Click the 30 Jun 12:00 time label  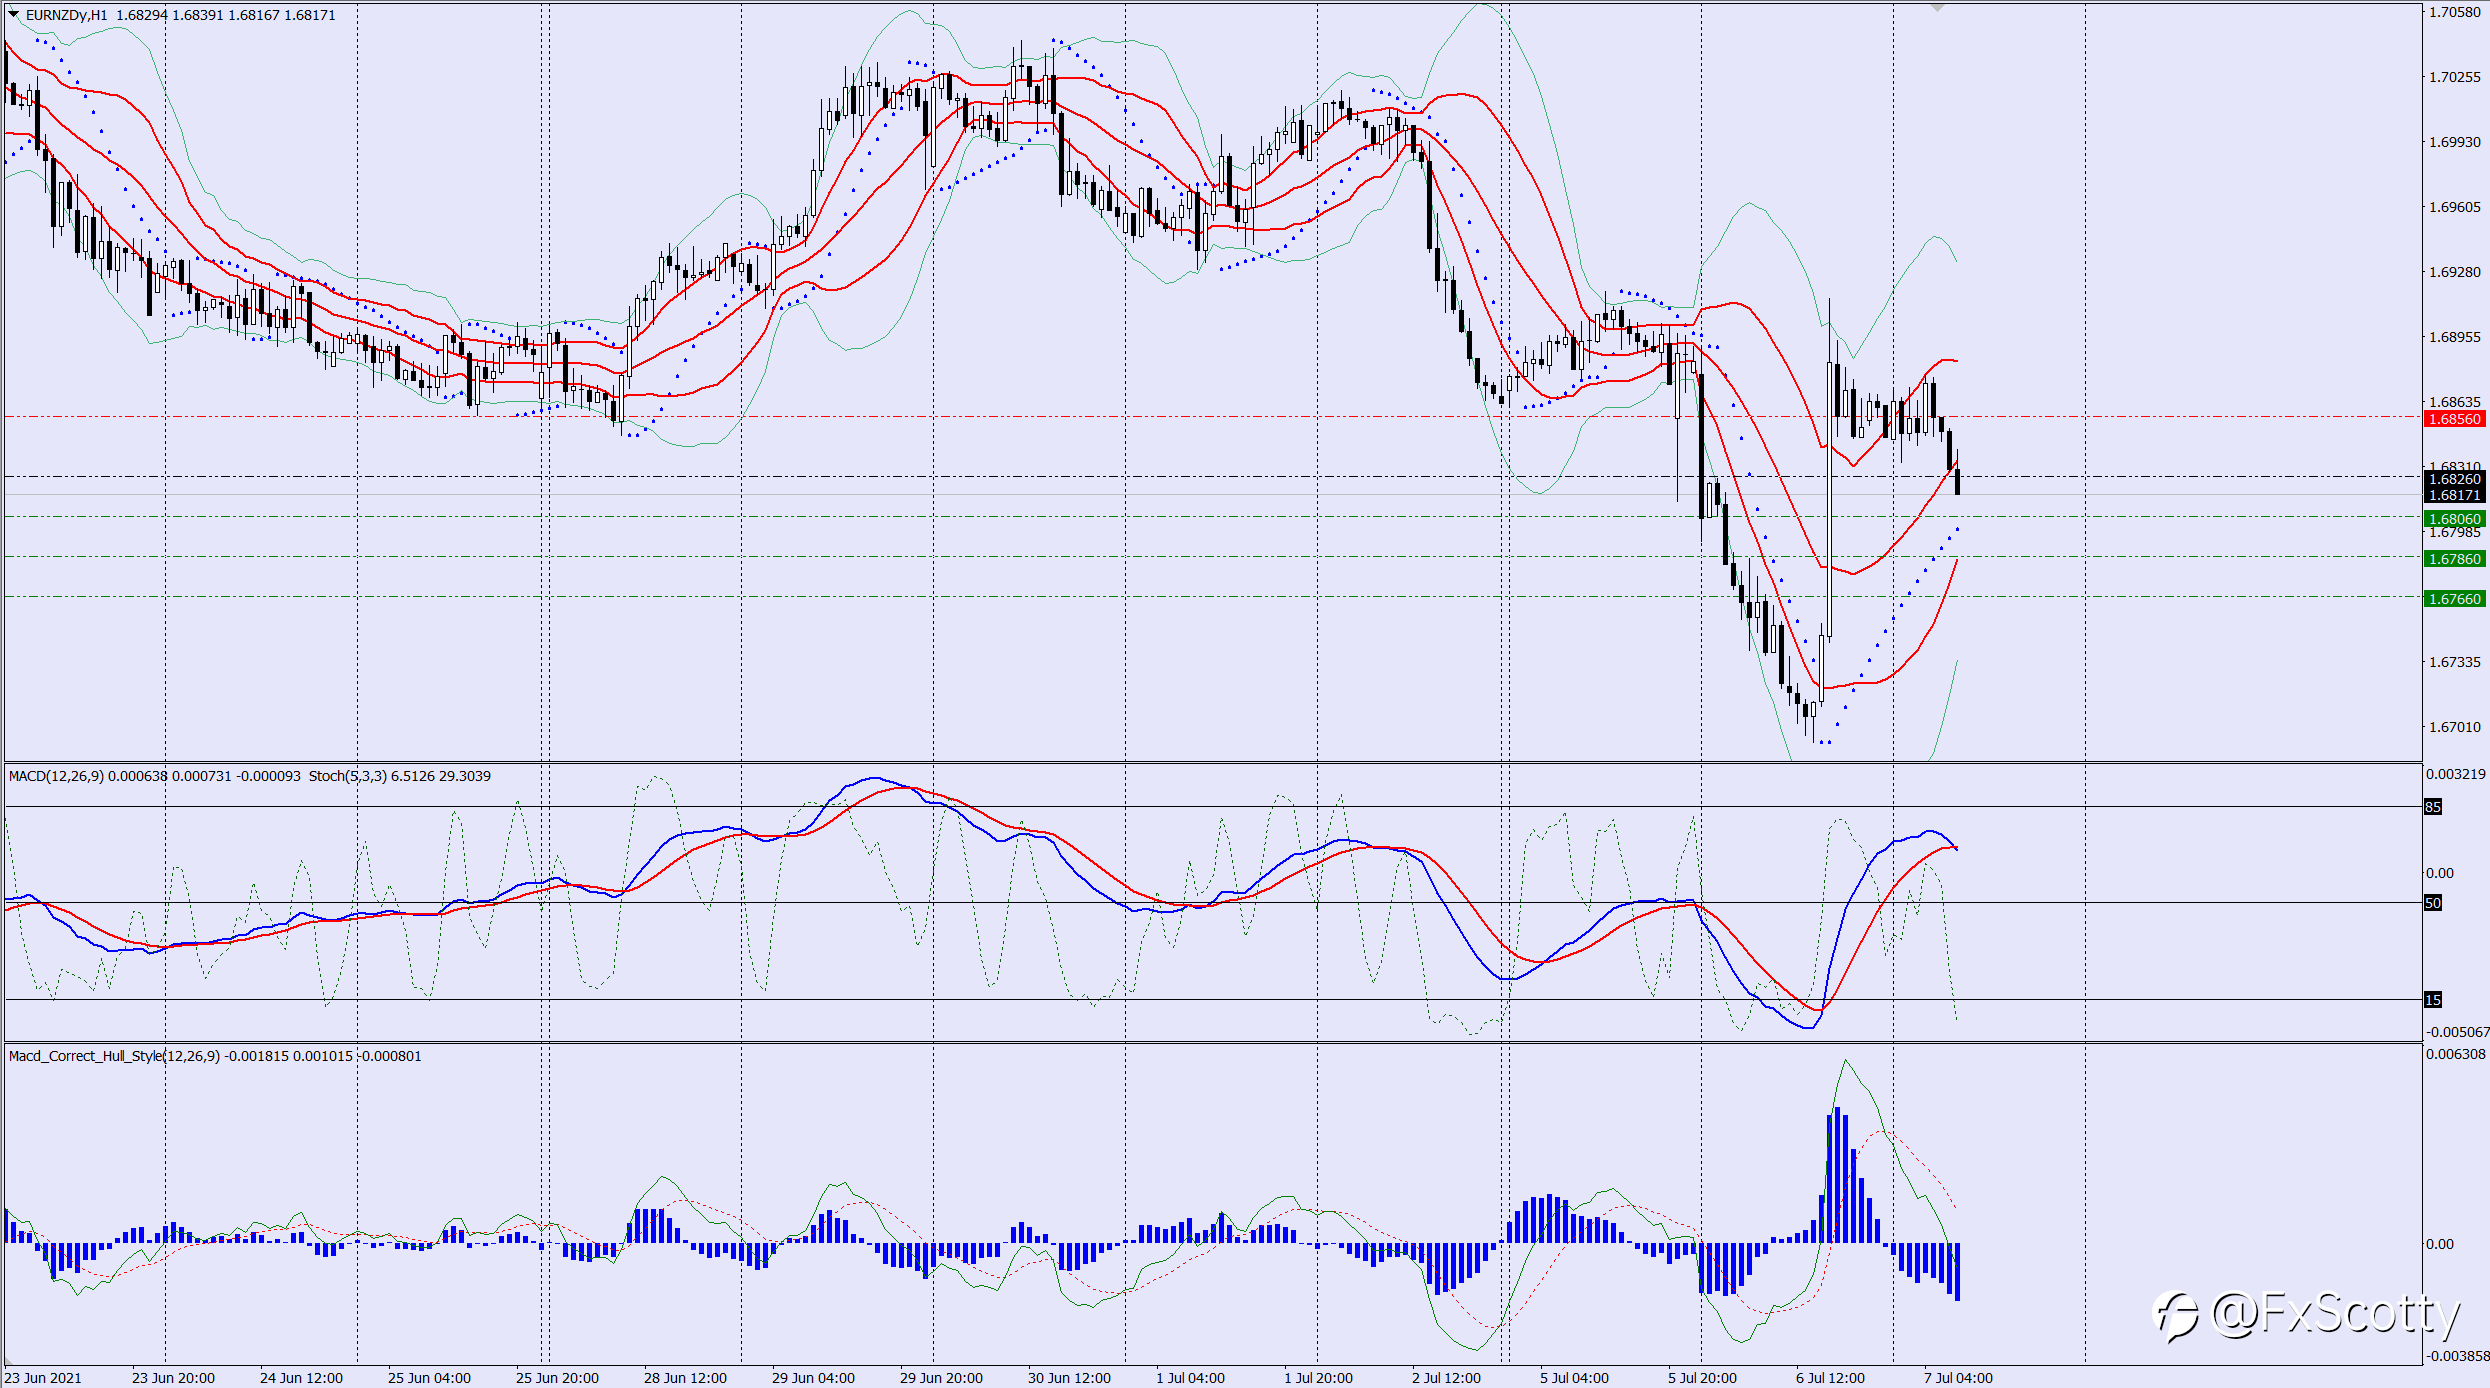point(1069,1378)
